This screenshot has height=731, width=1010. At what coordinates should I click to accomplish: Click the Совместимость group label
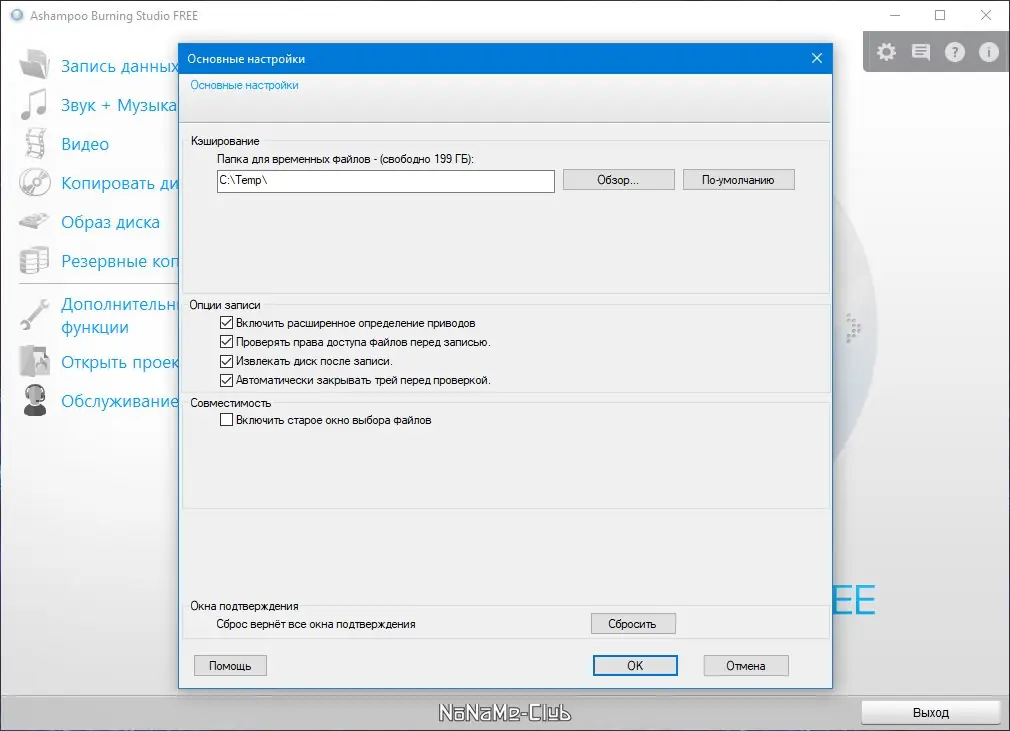click(231, 403)
